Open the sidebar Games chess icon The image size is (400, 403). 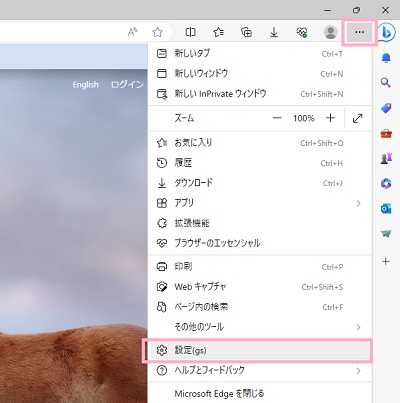(386, 159)
